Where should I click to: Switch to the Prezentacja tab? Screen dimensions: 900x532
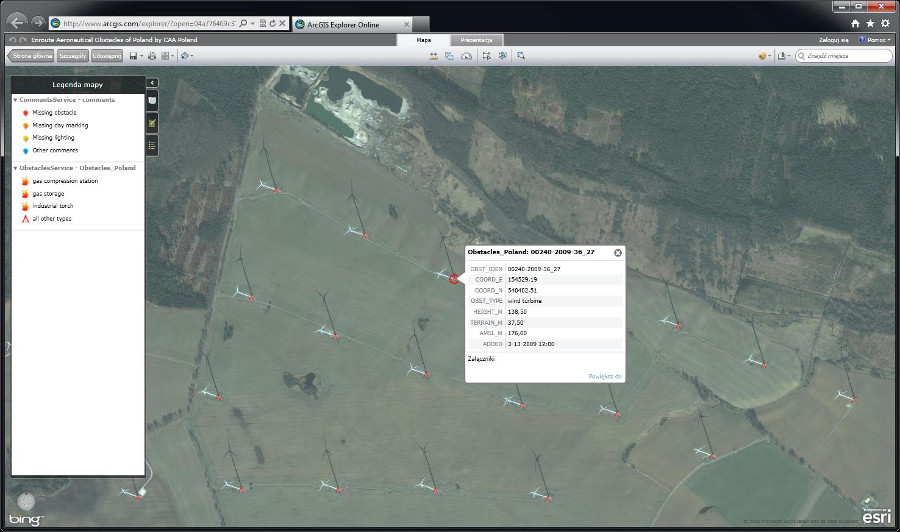[476, 39]
